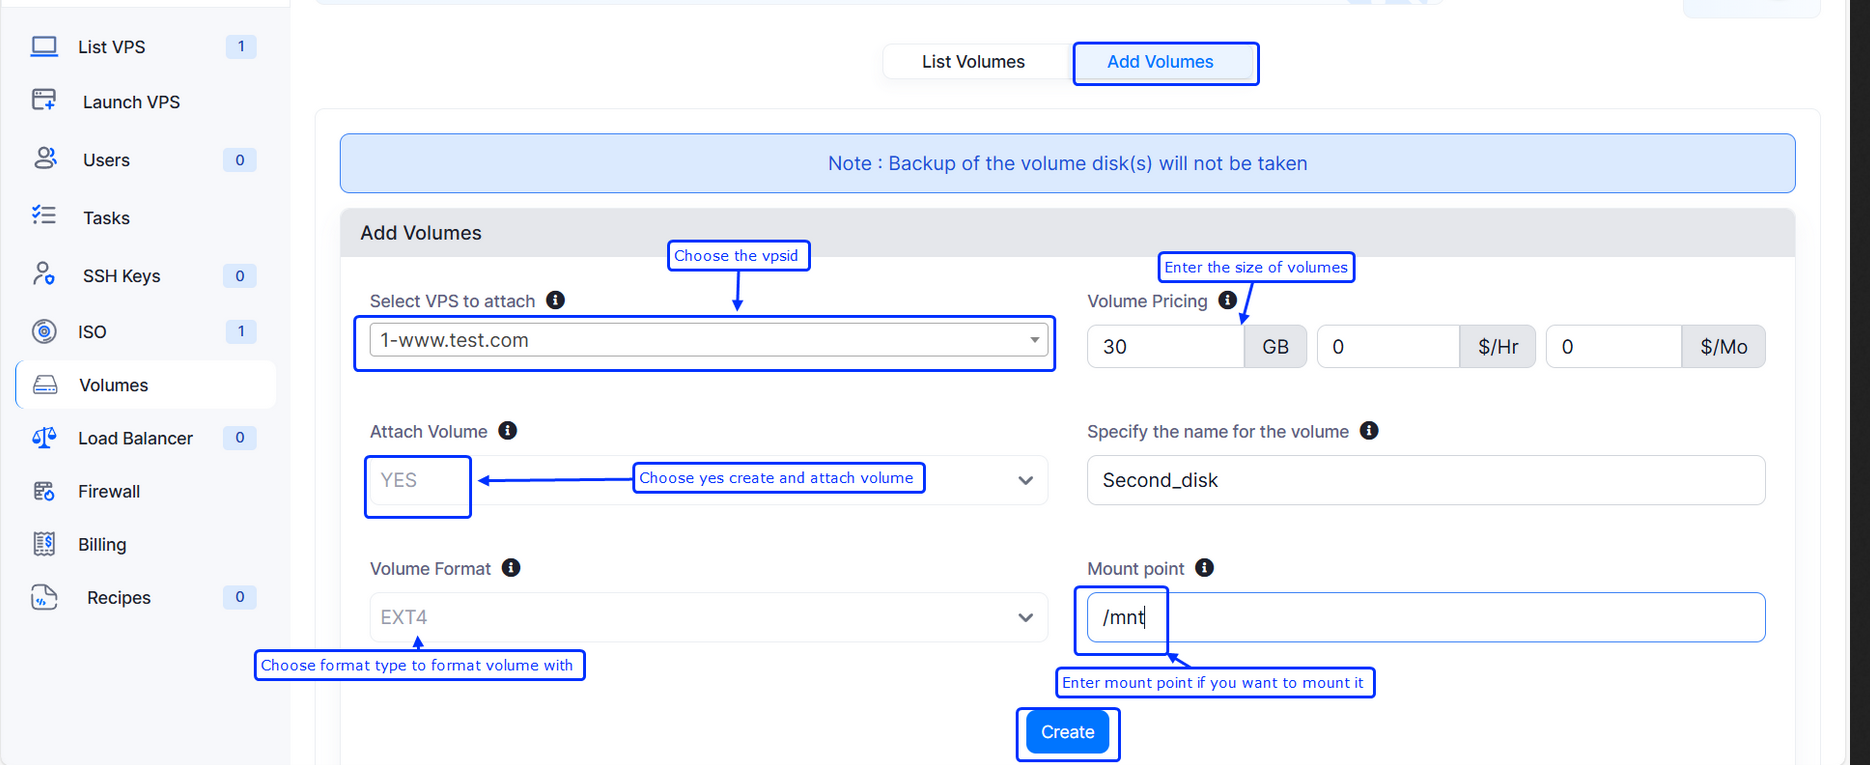The width and height of the screenshot is (1870, 765).
Task: Click the Load Balancer scales icon
Action: pos(44,438)
